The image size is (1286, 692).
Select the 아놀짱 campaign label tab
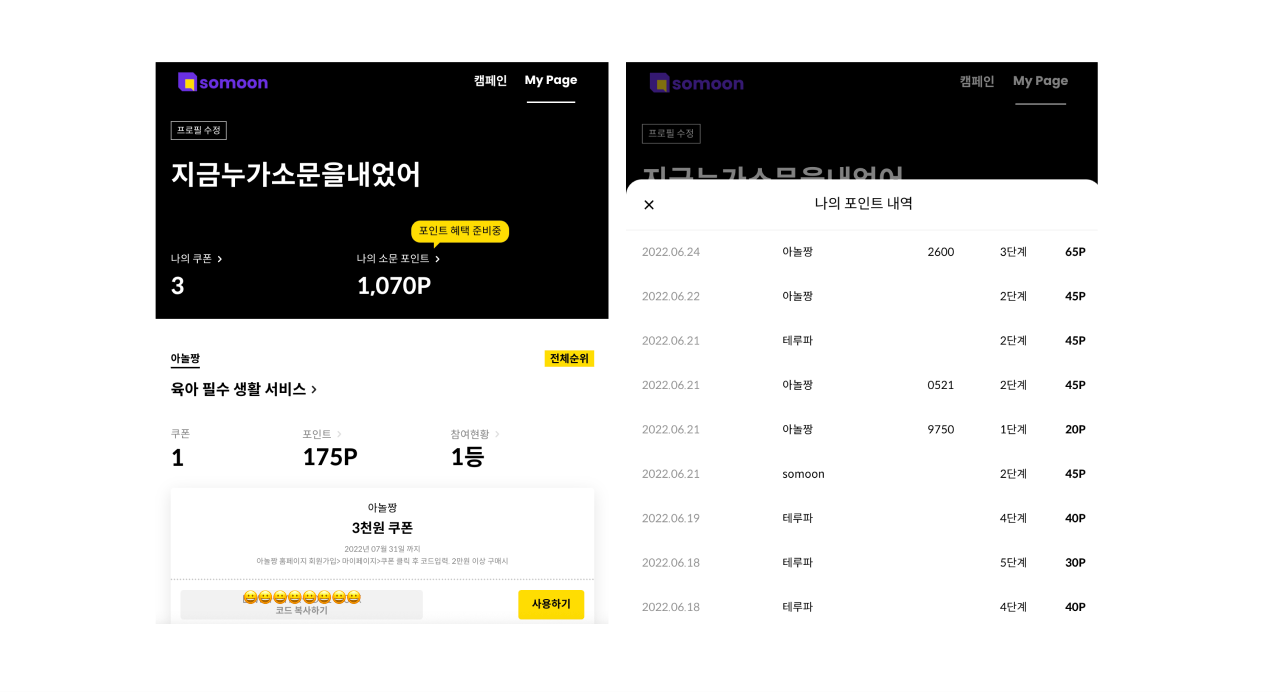[x=185, y=358]
